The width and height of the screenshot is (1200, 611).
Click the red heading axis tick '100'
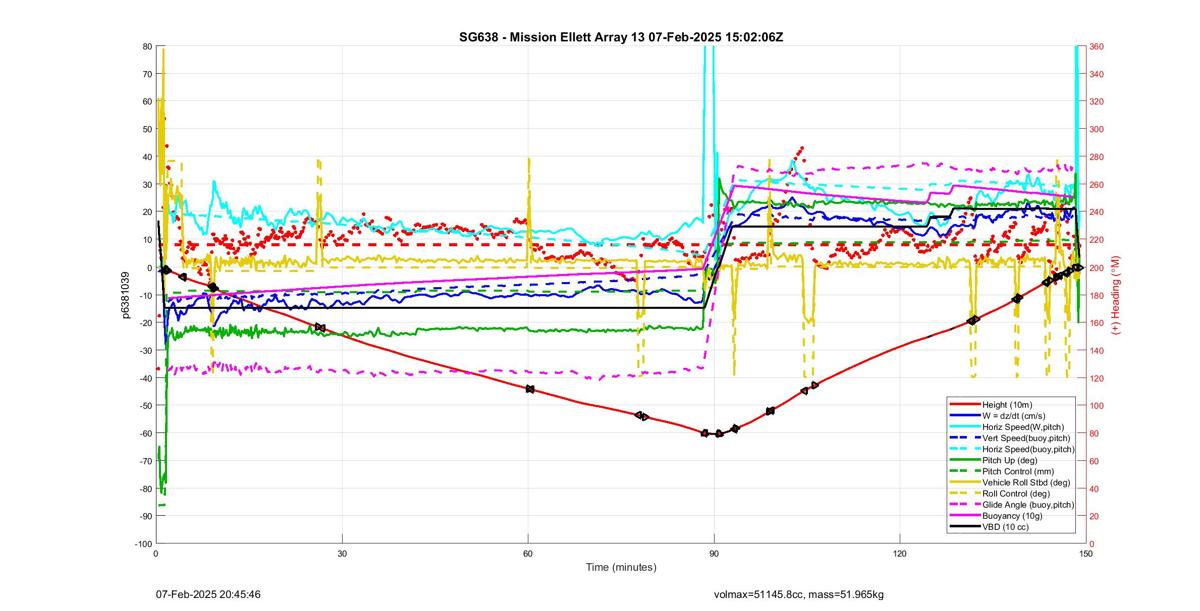click(x=1098, y=405)
